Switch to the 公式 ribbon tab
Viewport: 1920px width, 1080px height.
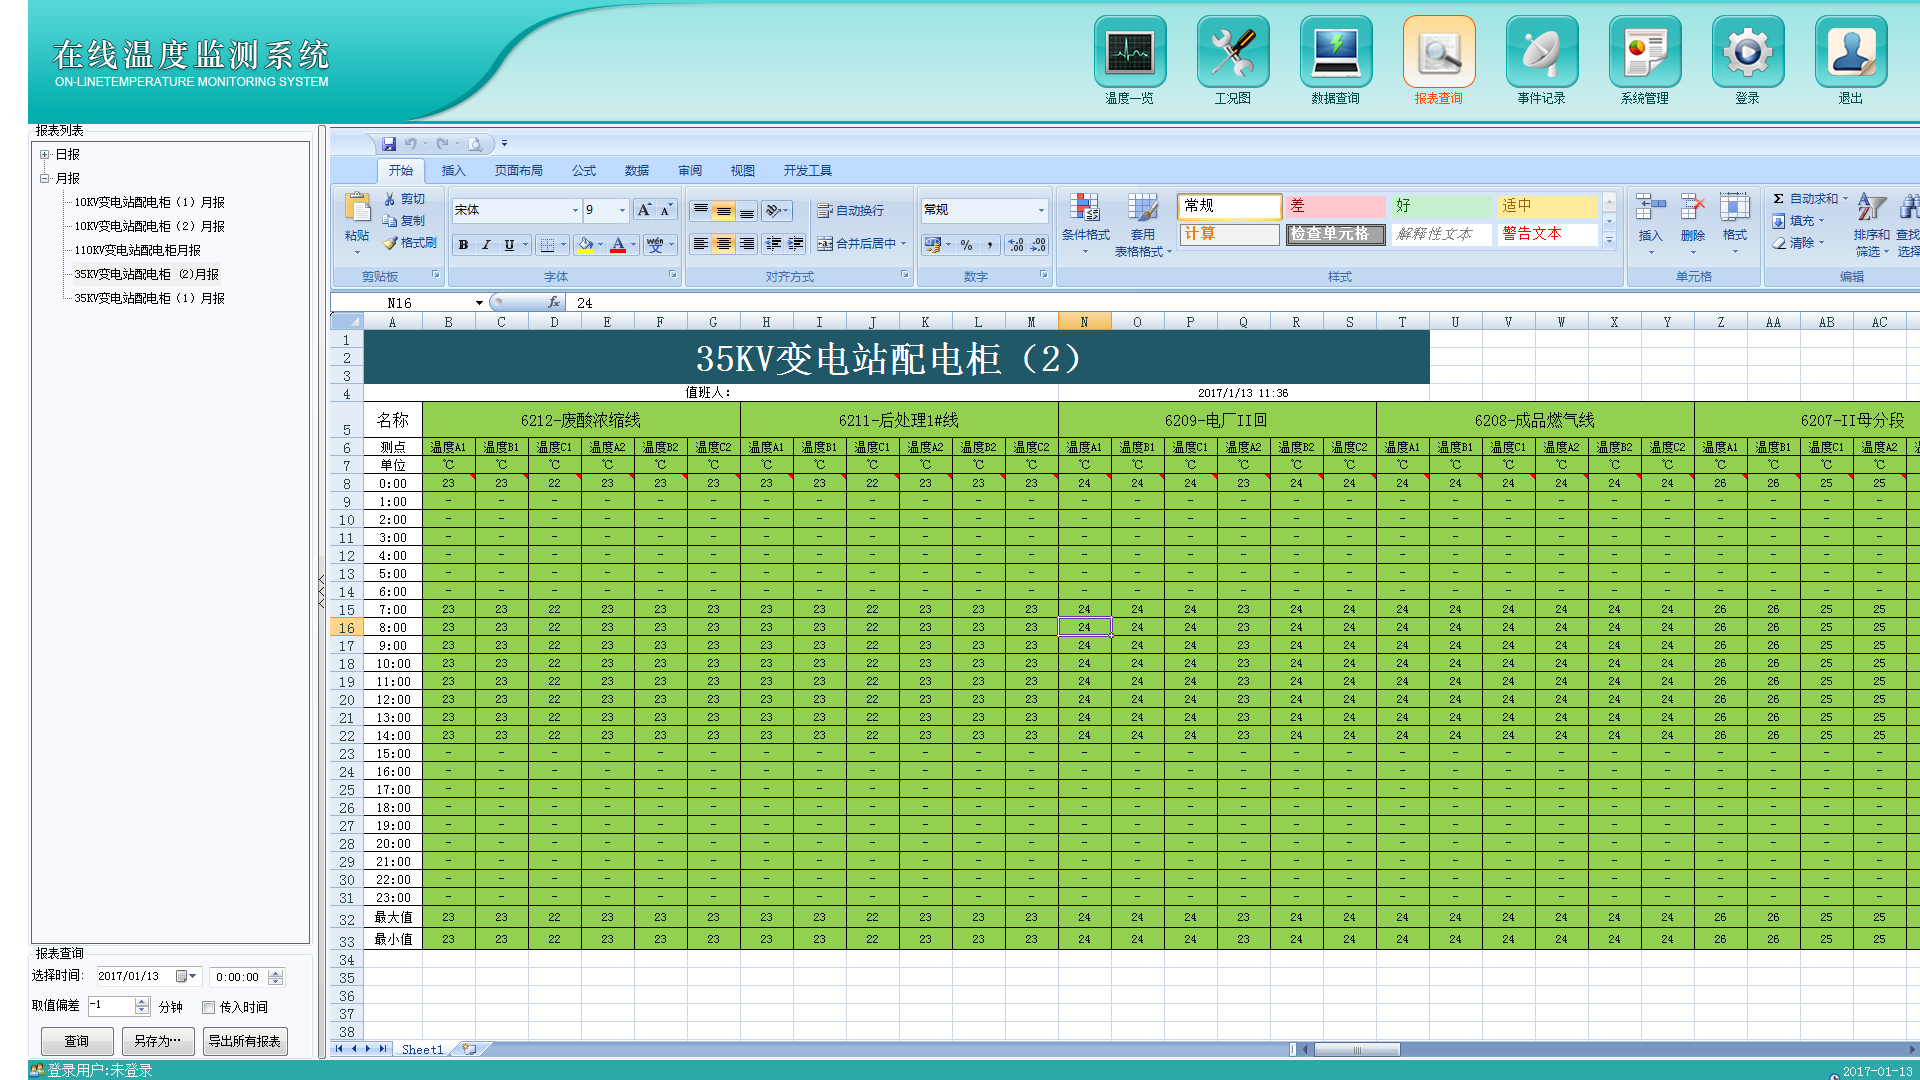coord(583,170)
